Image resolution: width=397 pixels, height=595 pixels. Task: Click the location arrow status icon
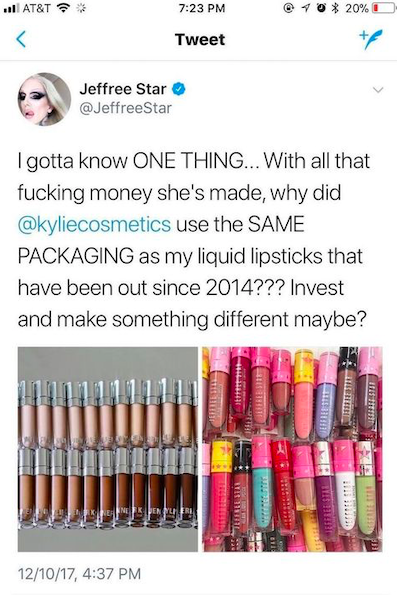pos(306,8)
